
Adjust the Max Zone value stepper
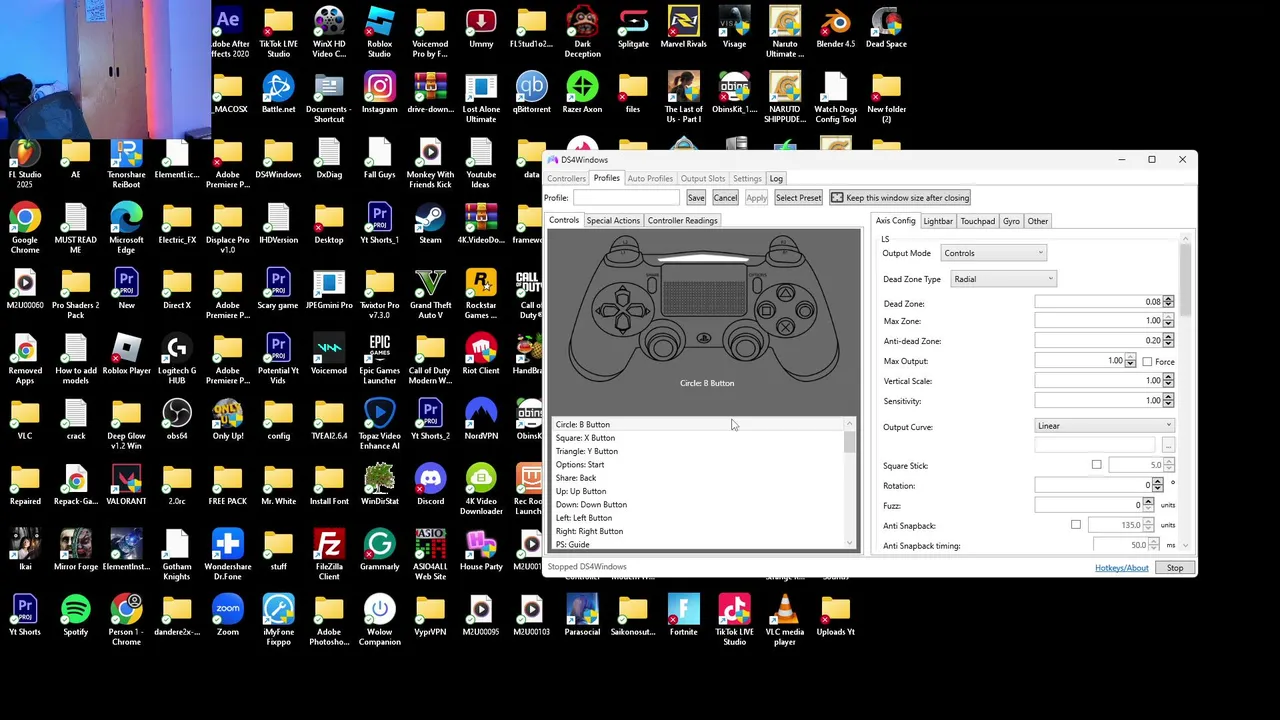[1168, 321]
